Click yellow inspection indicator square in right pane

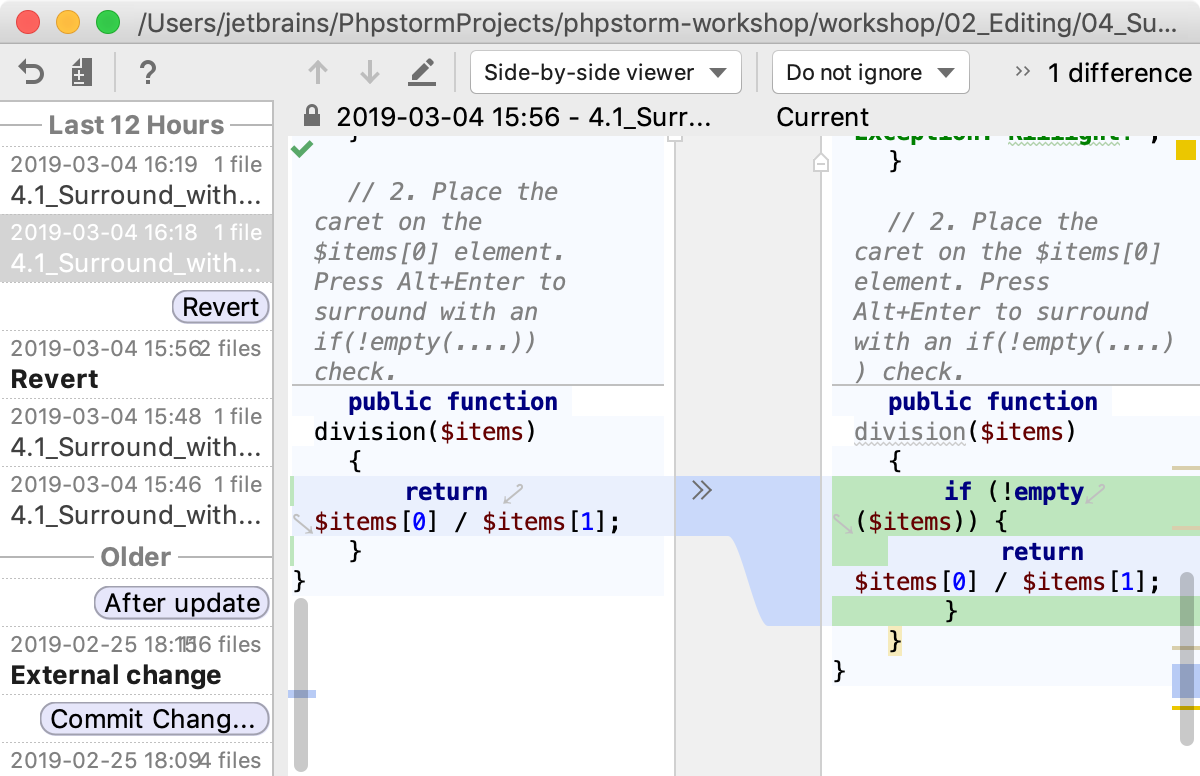(1185, 150)
